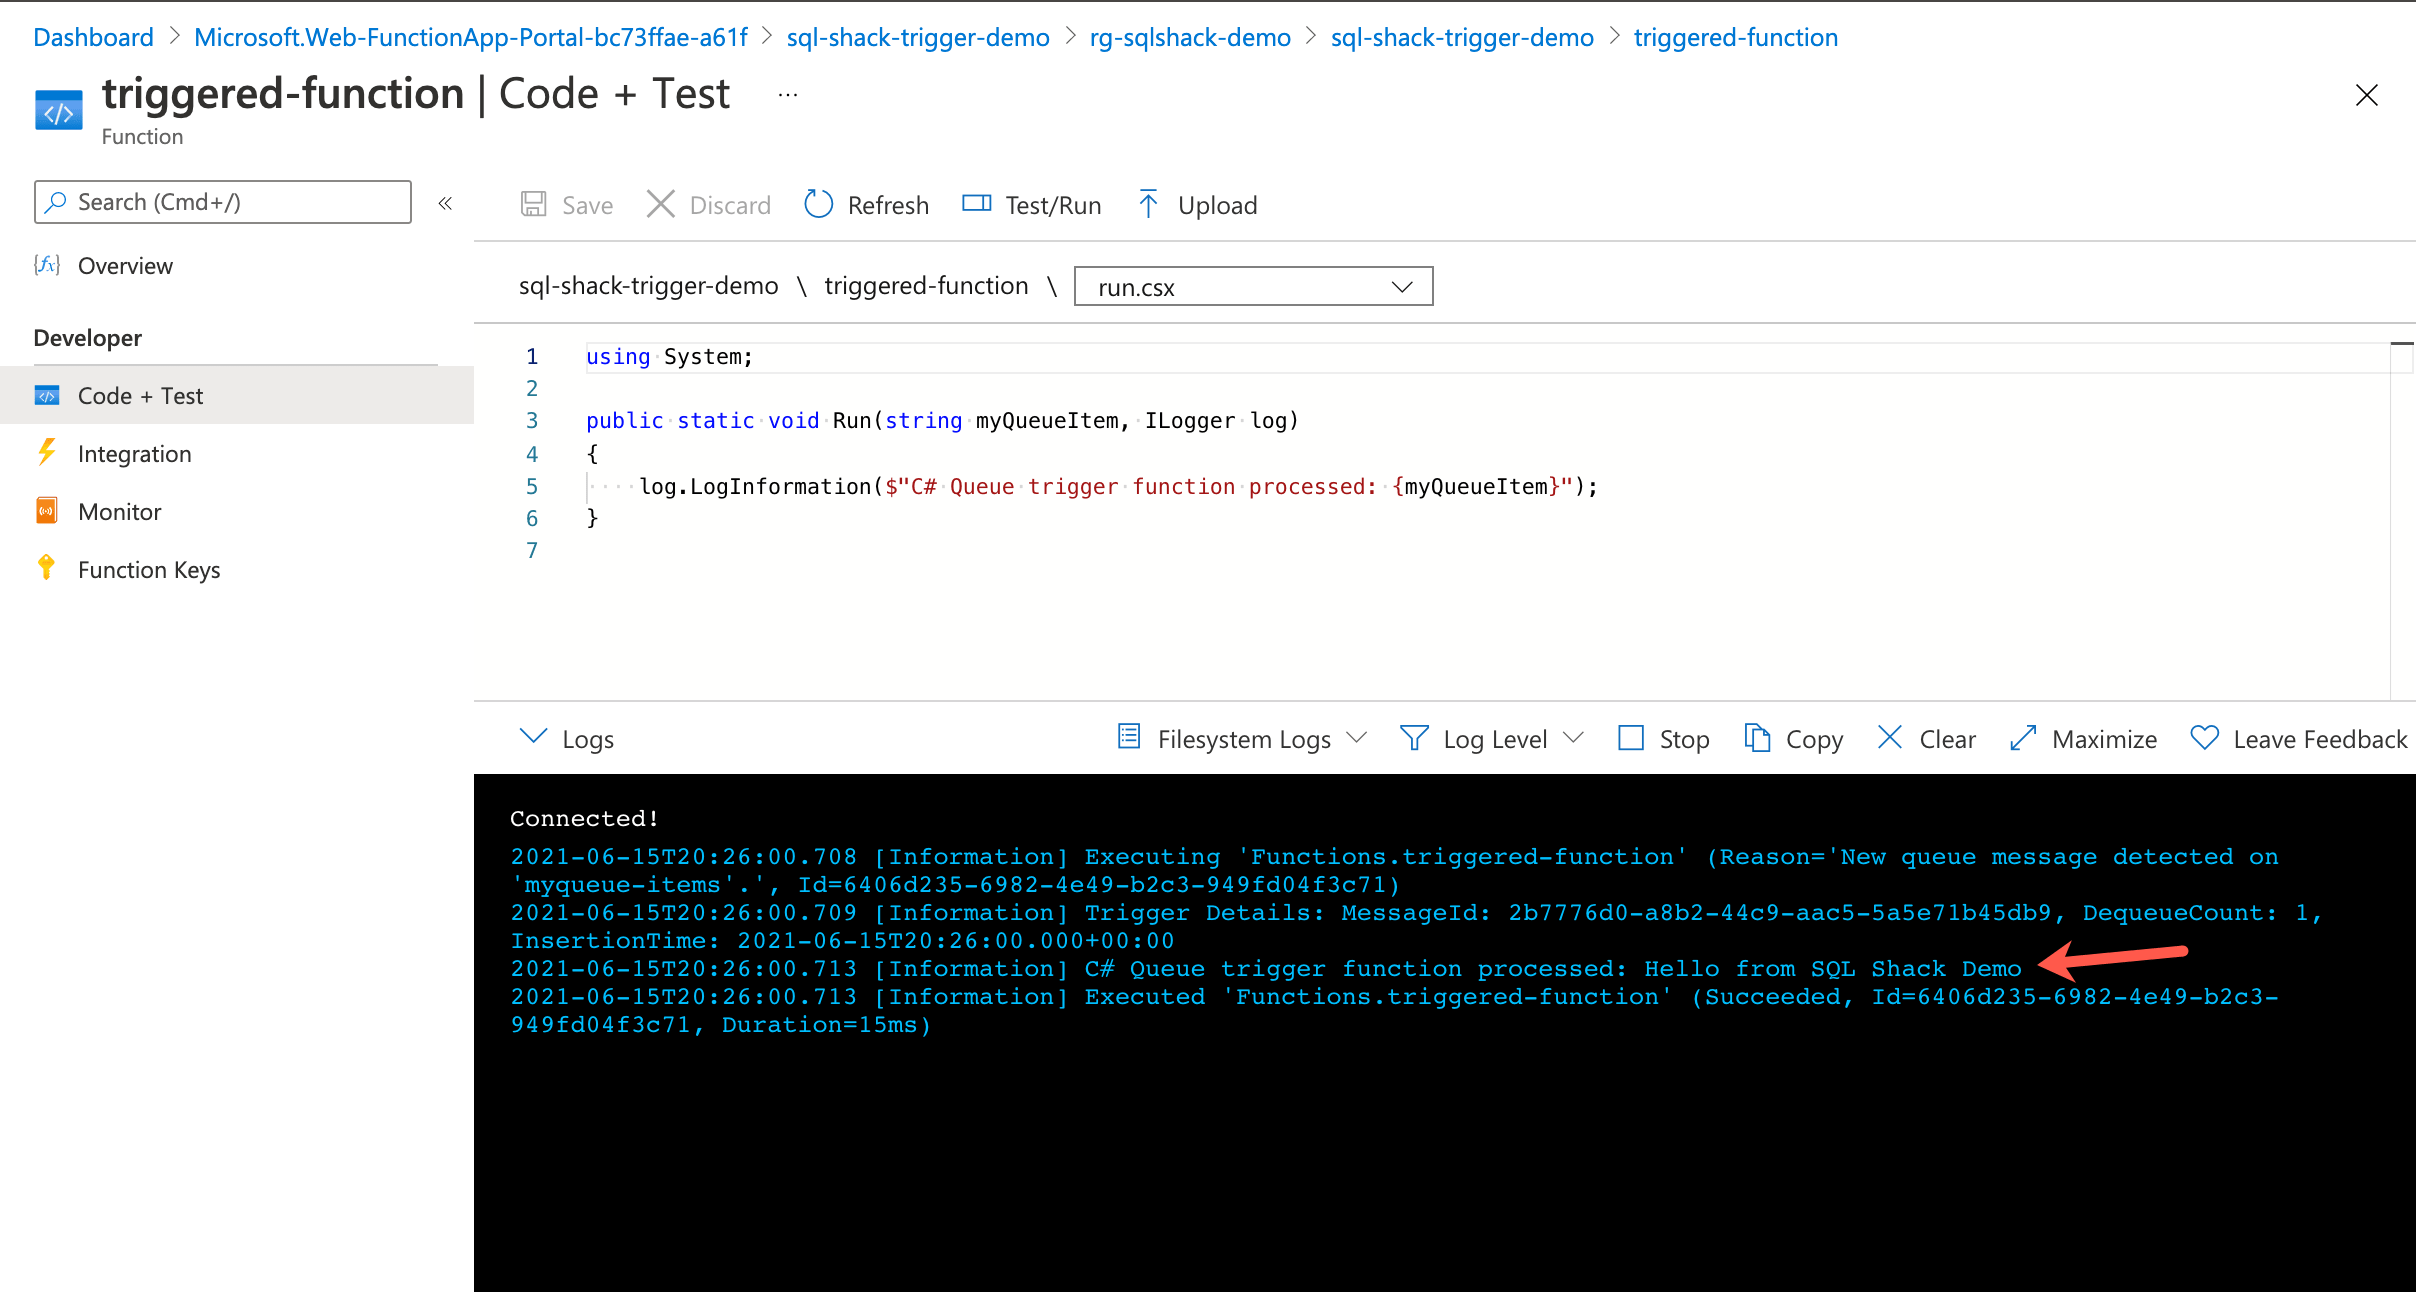This screenshot has width=2416, height=1292.
Task: Switch to the Integration section
Action: coord(134,453)
